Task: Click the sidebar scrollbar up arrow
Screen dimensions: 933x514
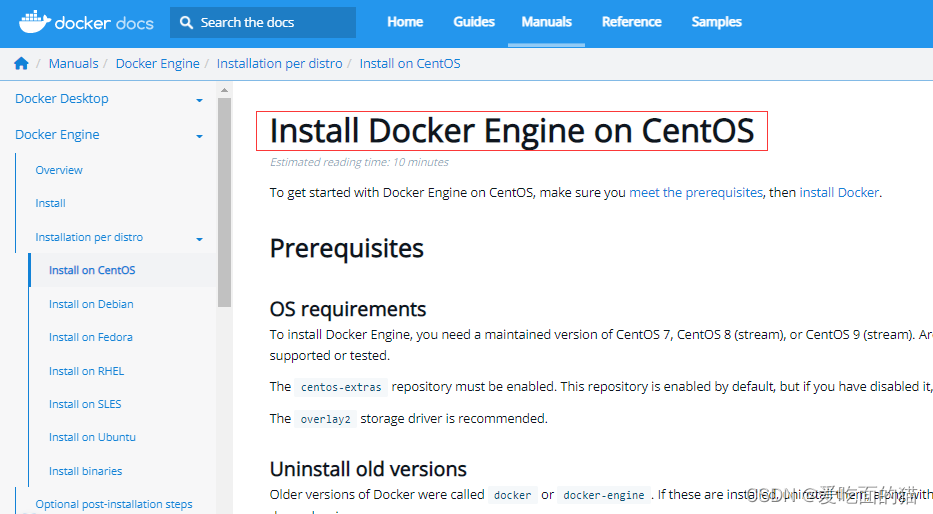Action: pos(224,90)
